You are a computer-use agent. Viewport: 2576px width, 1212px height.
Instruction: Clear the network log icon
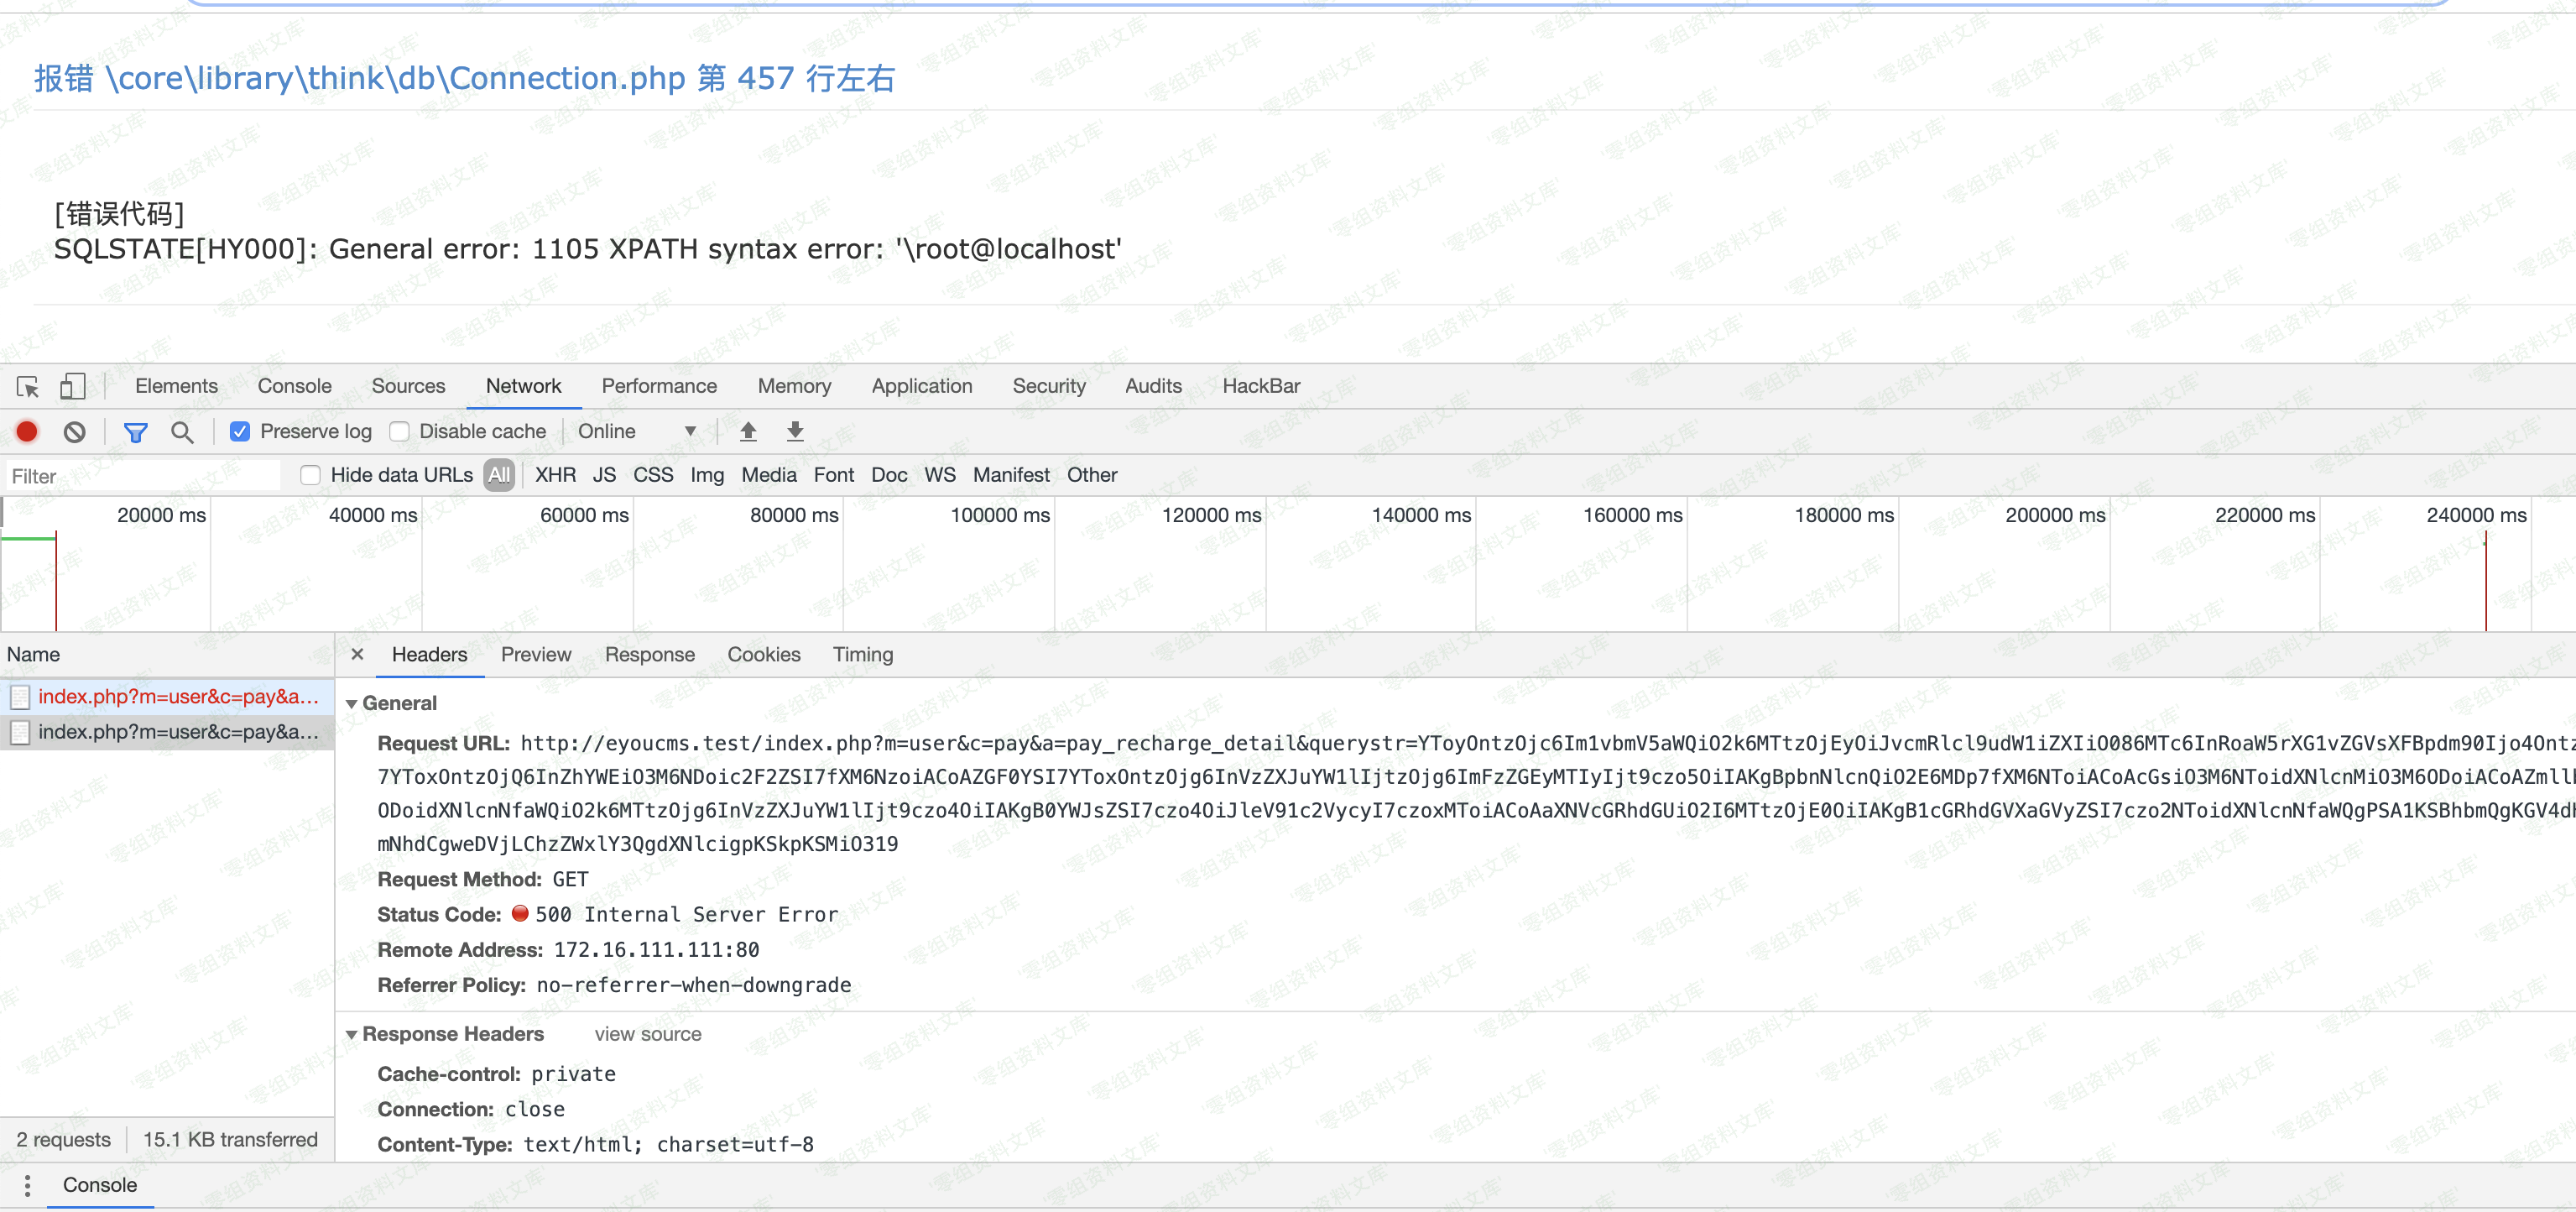click(x=74, y=431)
